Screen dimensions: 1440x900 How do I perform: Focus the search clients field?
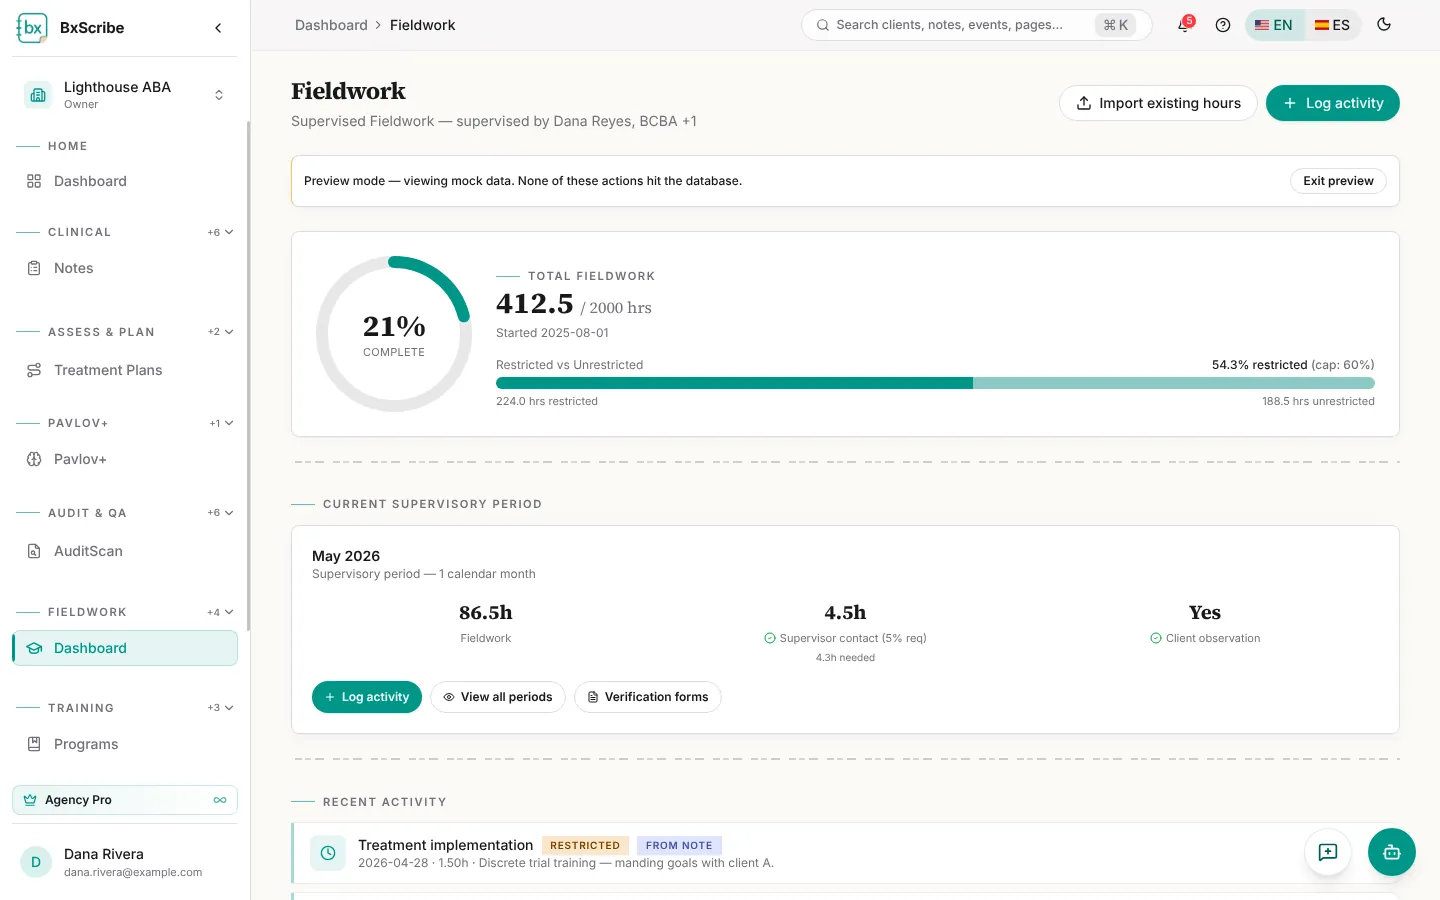click(977, 25)
